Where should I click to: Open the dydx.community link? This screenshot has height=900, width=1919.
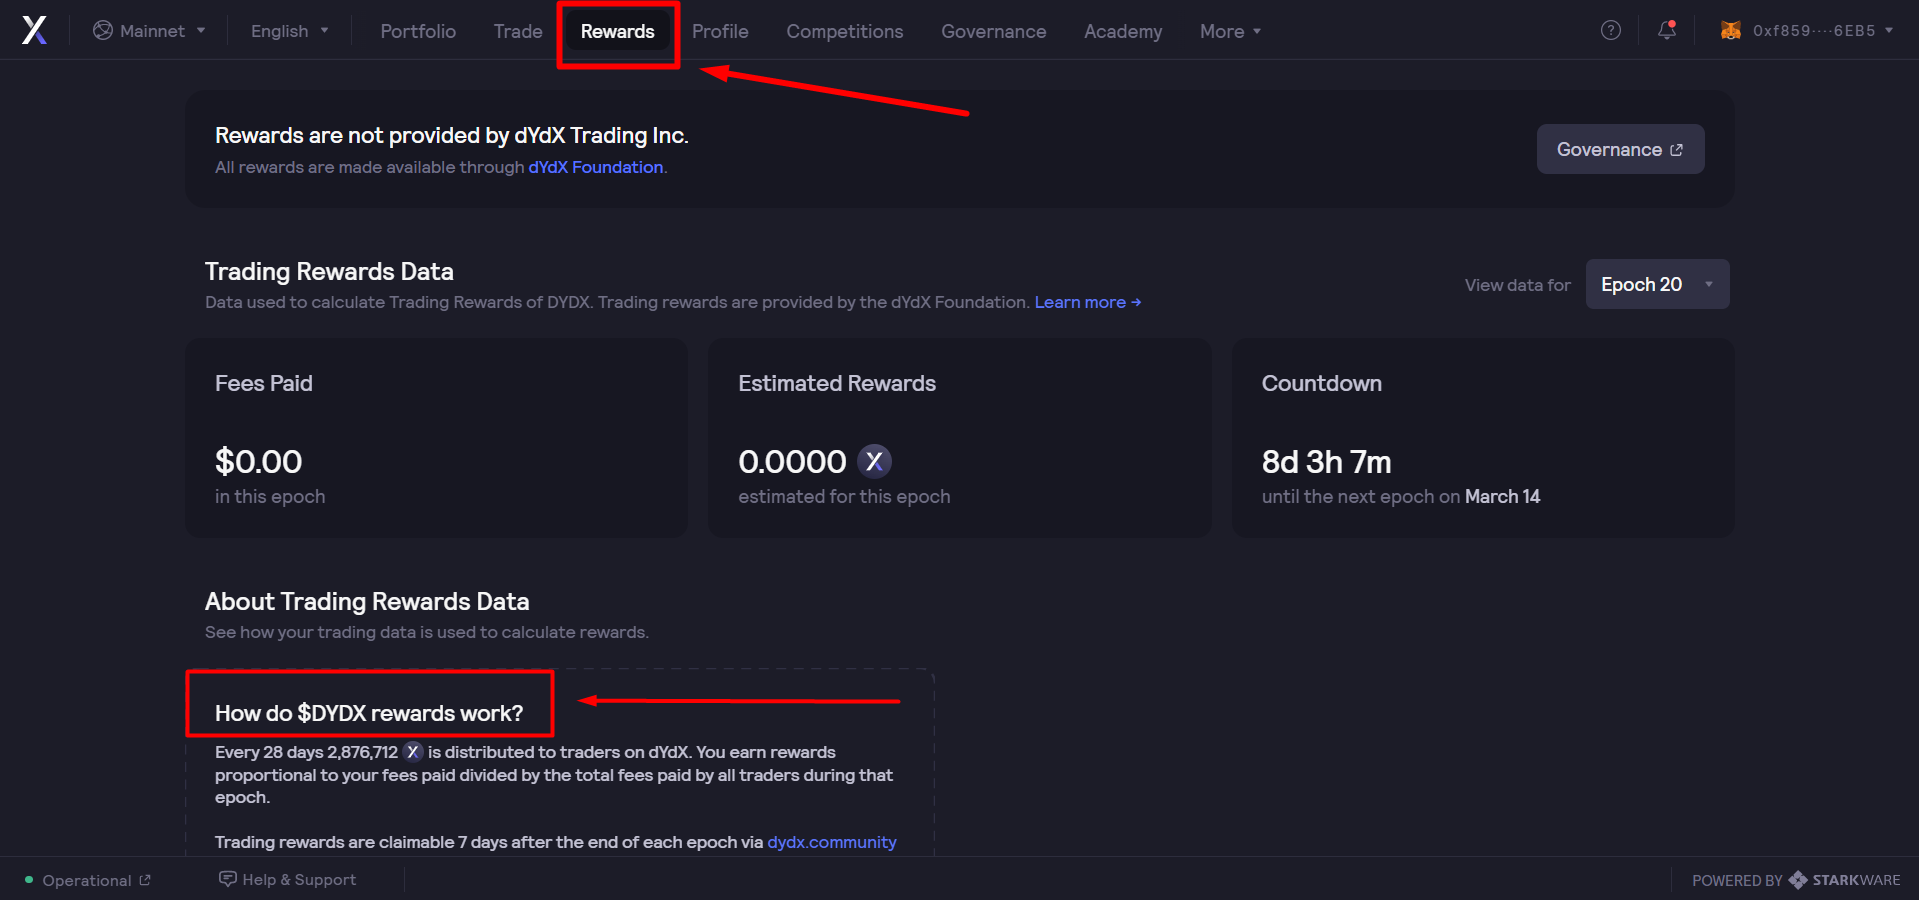click(832, 842)
